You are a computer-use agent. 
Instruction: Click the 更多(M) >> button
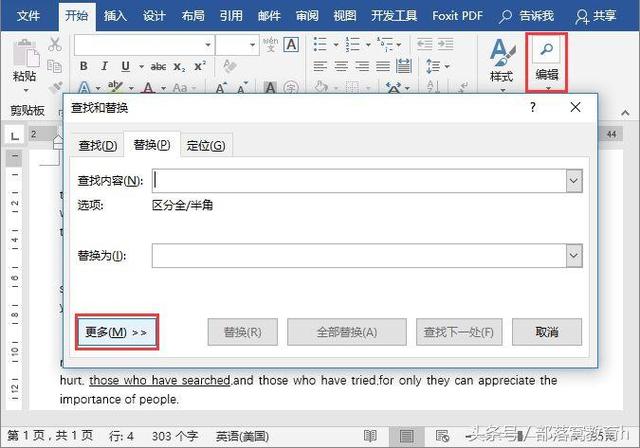point(117,332)
